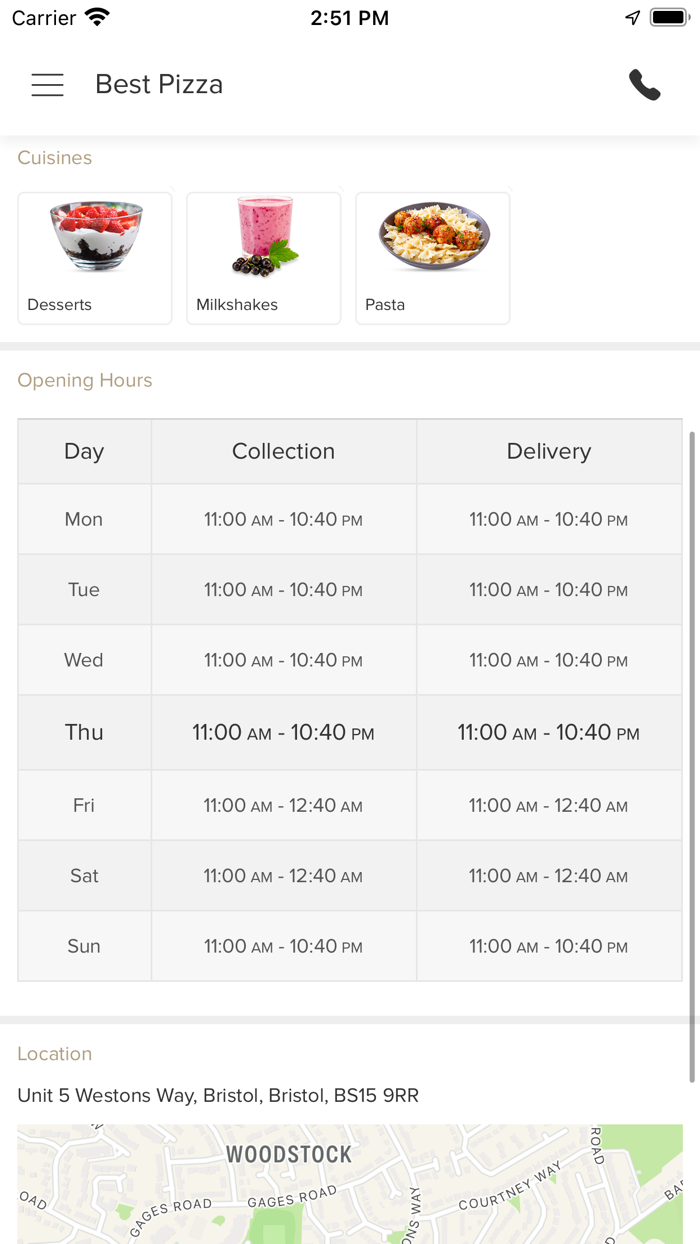Select the Sun row day cell
The height and width of the screenshot is (1244, 700).
(84, 946)
